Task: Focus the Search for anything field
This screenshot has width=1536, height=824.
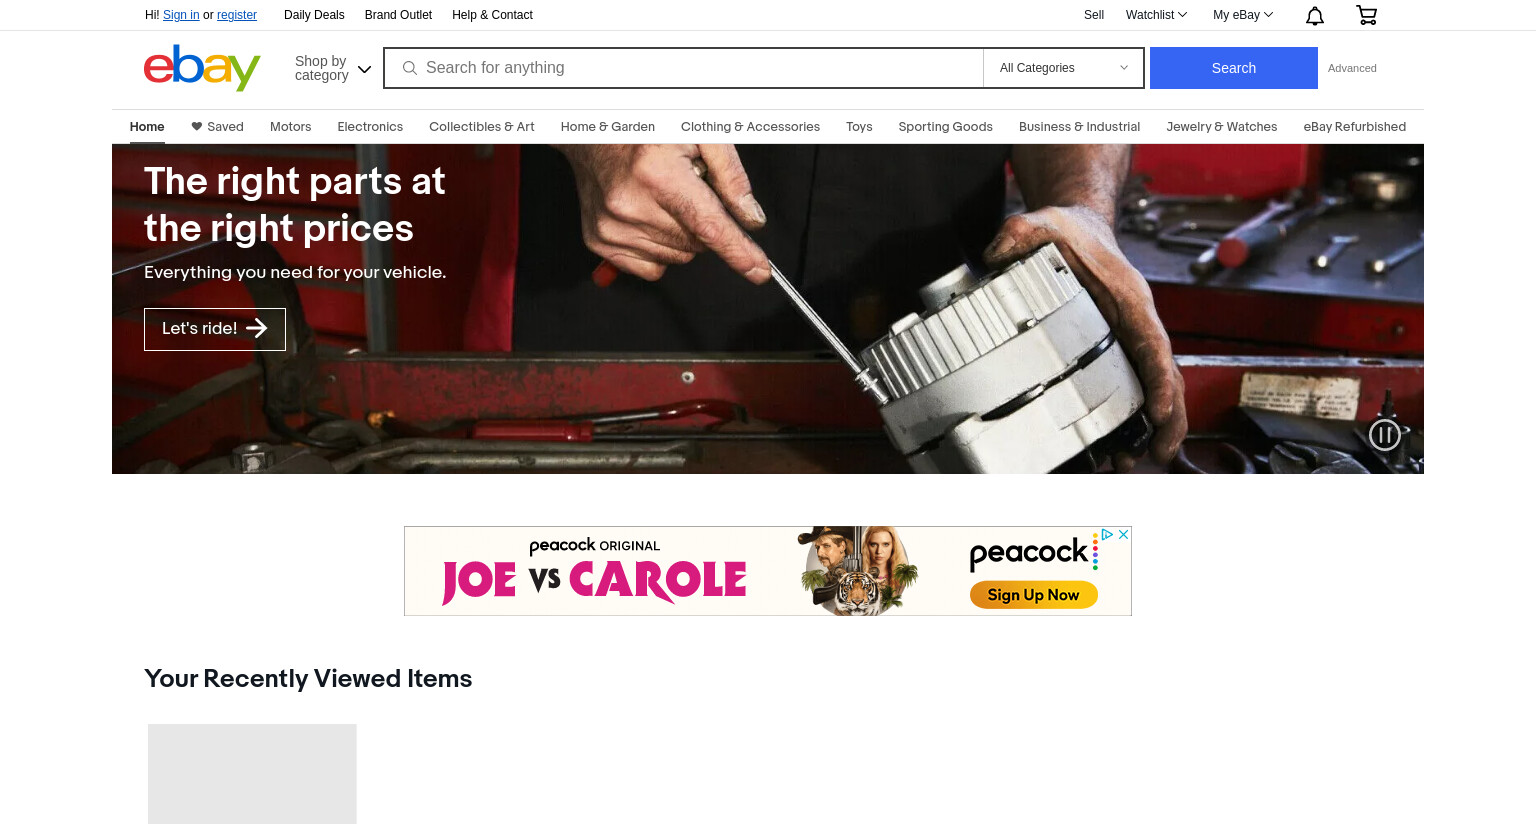Action: click(683, 68)
